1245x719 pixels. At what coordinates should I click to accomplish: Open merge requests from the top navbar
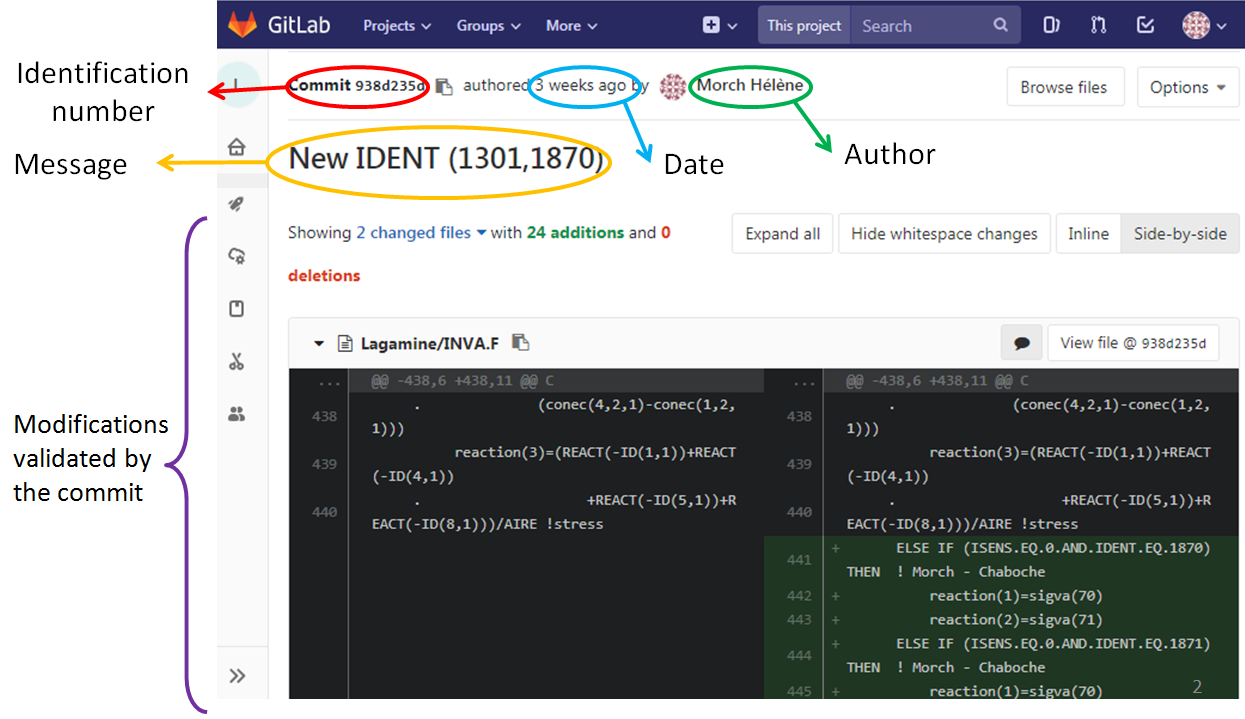coord(1098,25)
